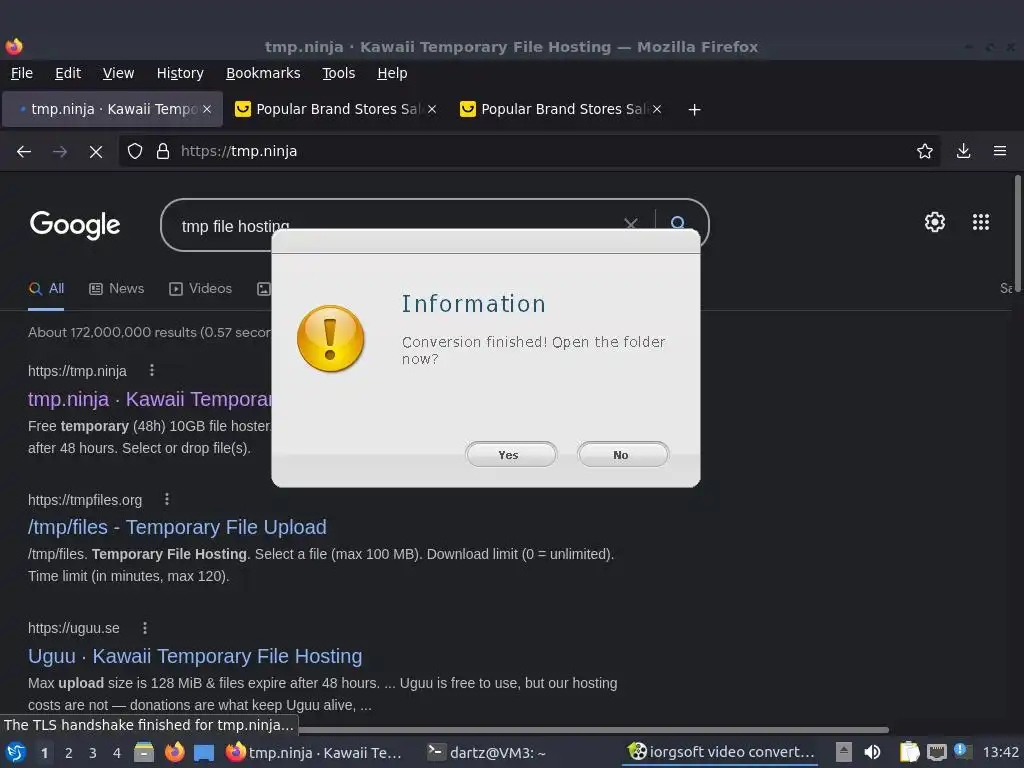Open the Tools menu
1024x768 pixels.
click(x=338, y=73)
